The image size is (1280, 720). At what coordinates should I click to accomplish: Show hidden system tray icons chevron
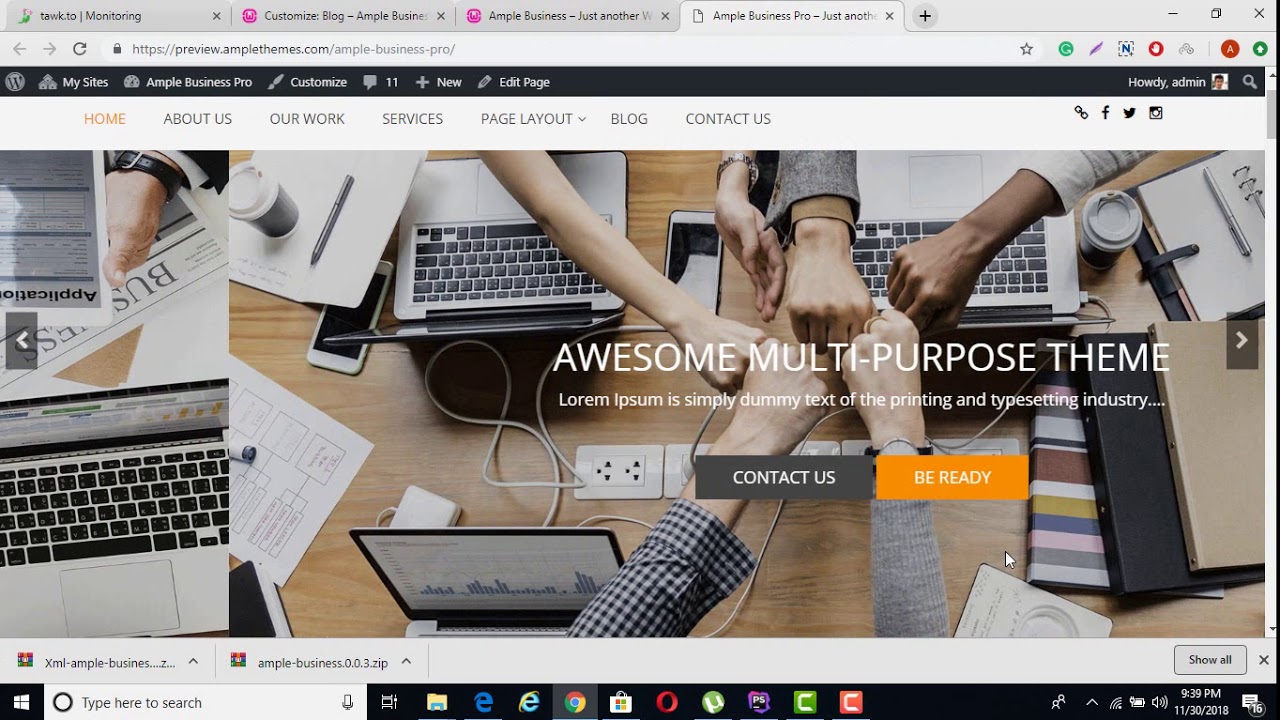point(1092,703)
